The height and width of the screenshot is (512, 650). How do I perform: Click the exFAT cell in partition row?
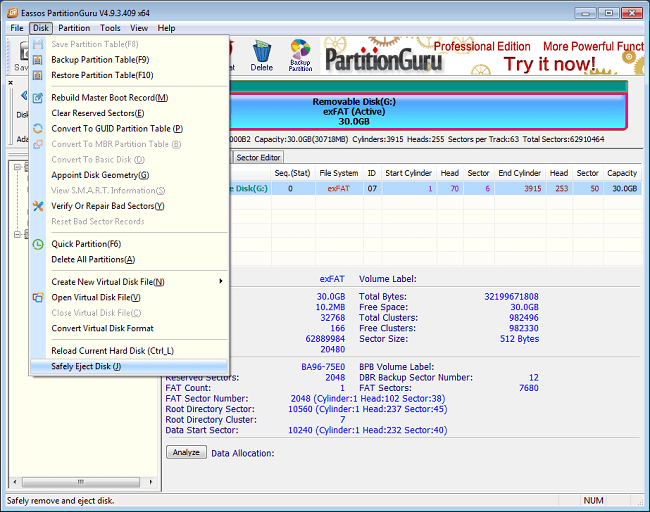coord(339,189)
